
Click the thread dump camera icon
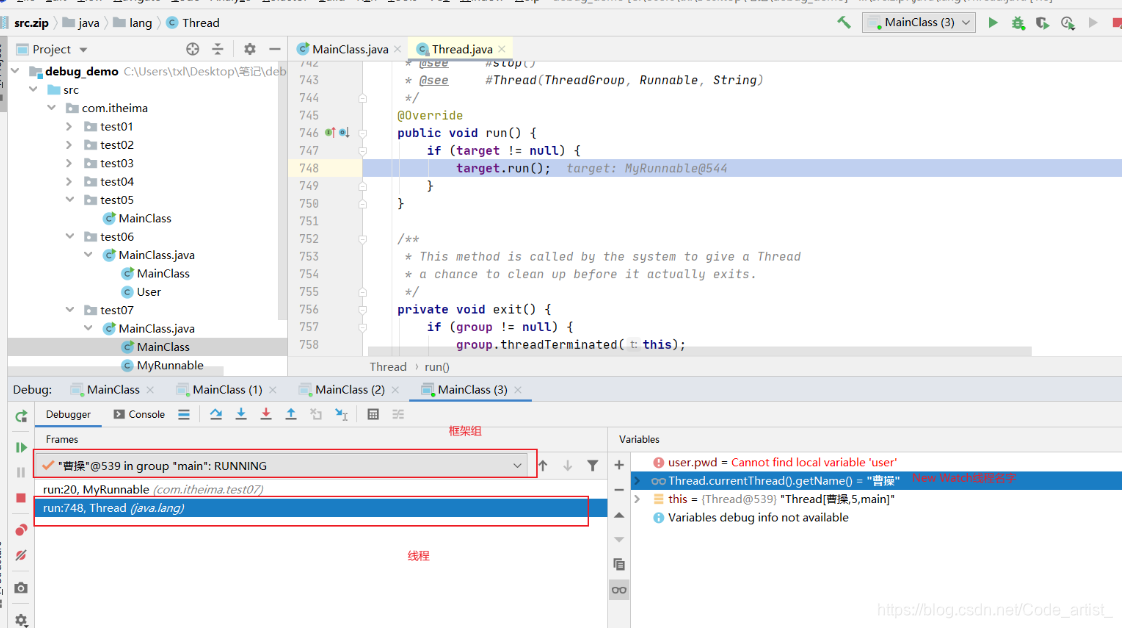pos(21,588)
